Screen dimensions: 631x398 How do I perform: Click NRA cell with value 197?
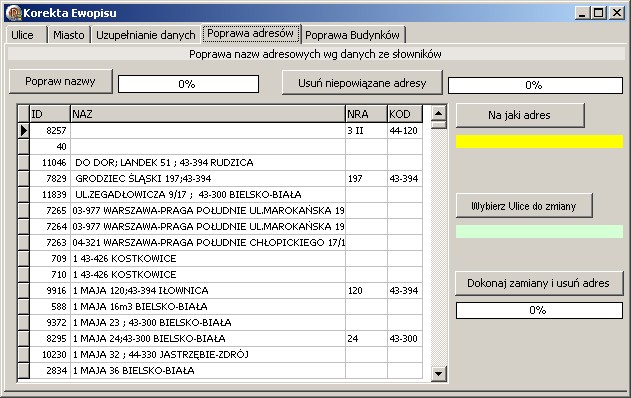tap(366, 179)
